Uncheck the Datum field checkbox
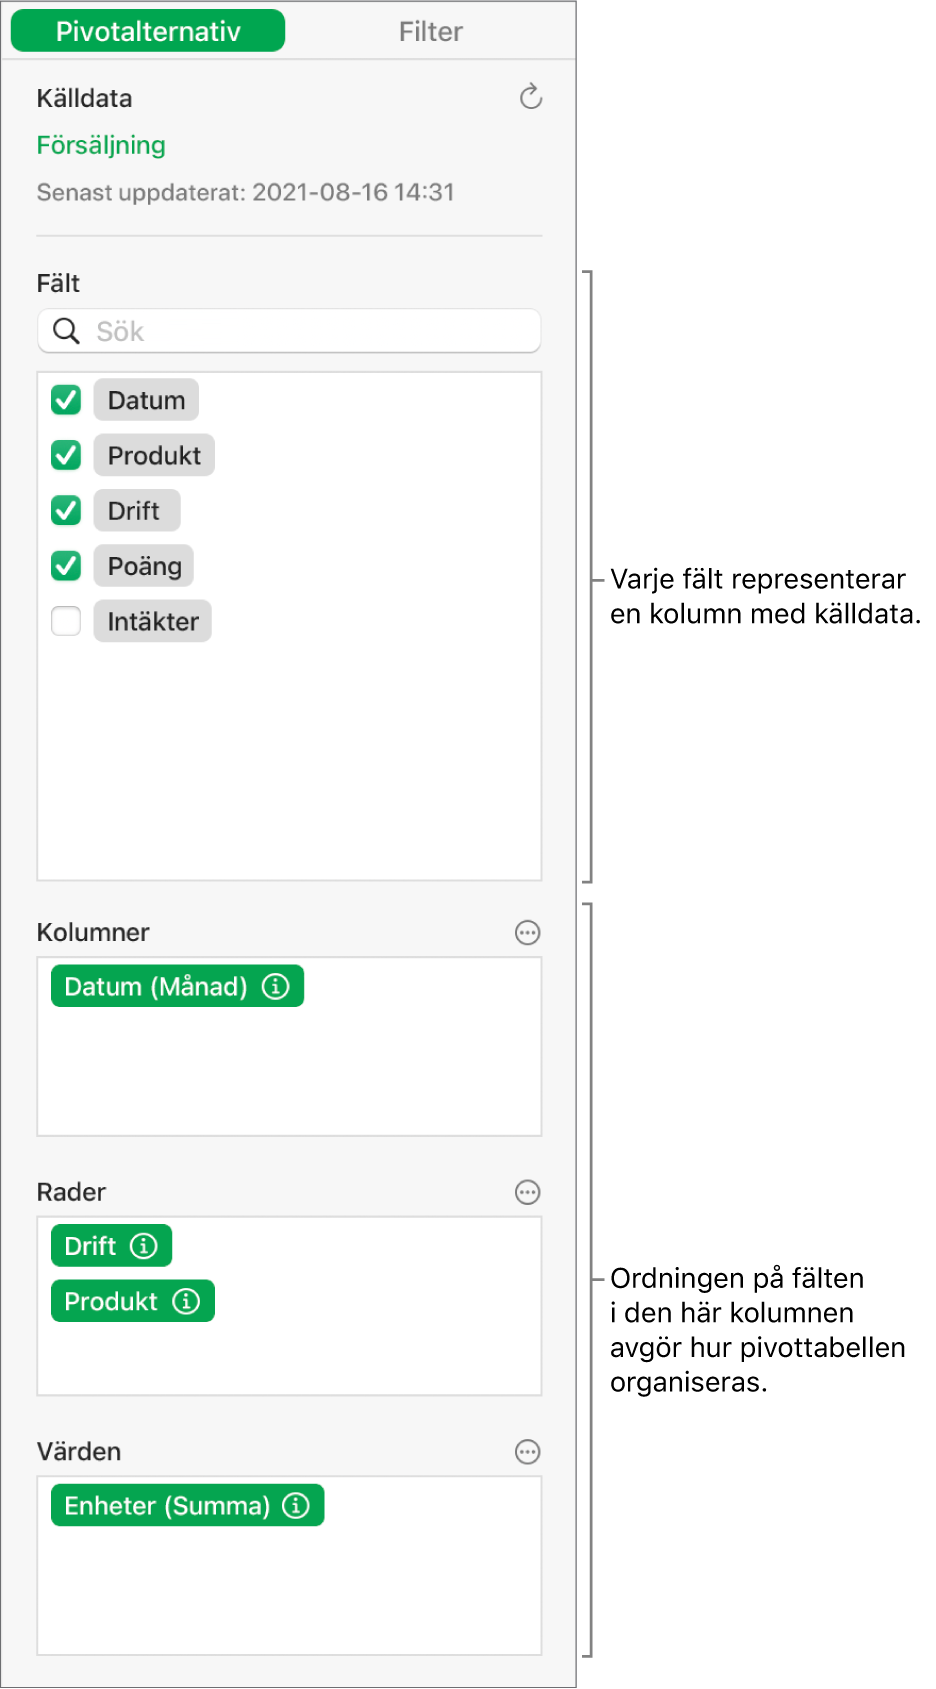The height and width of the screenshot is (1689, 936). (66, 400)
